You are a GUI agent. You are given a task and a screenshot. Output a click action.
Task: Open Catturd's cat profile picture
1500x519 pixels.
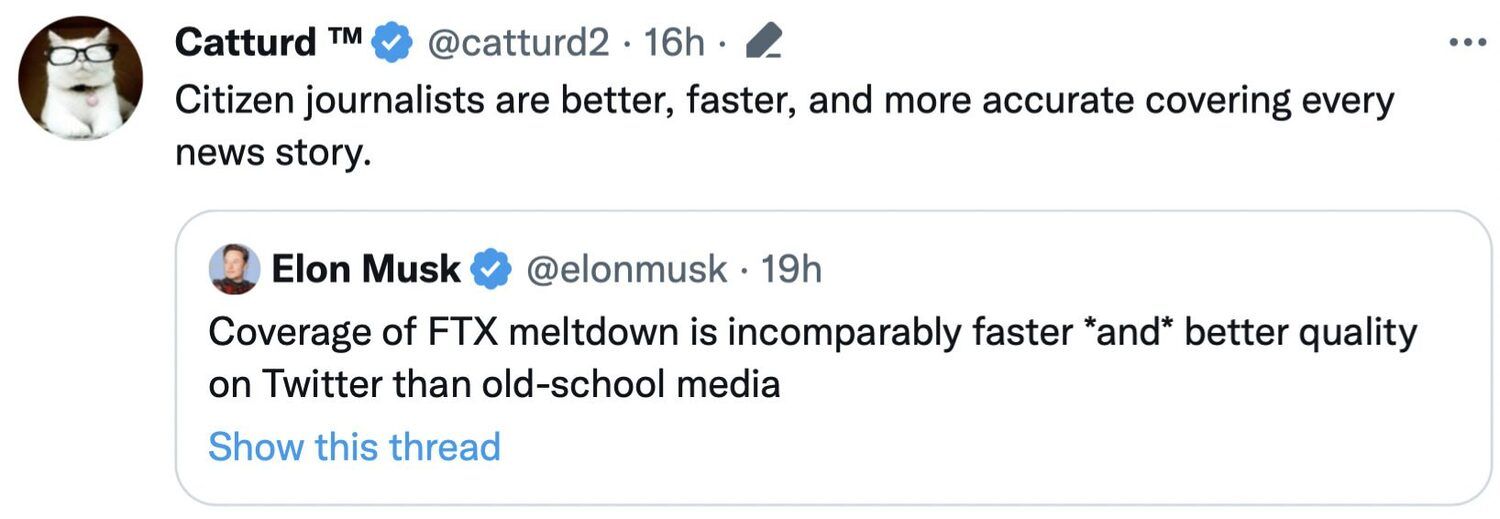tap(81, 79)
